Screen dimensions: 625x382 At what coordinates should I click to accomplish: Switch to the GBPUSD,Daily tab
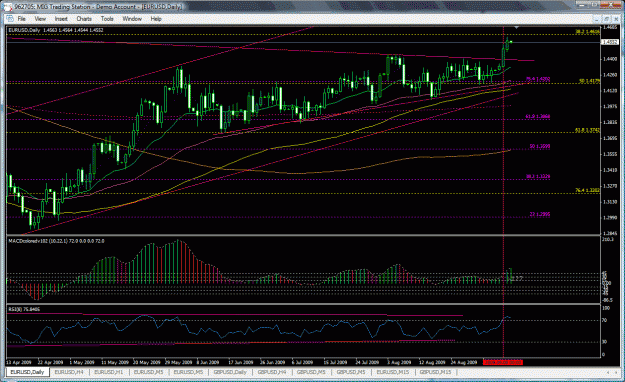pyautogui.click(x=230, y=372)
